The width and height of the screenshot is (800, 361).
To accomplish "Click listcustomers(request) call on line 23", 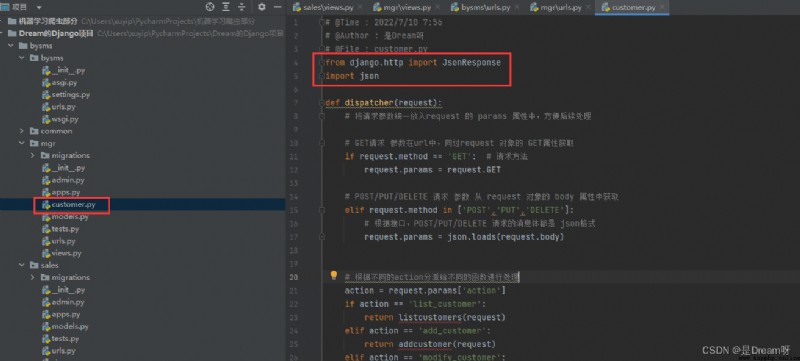I will tap(452, 318).
